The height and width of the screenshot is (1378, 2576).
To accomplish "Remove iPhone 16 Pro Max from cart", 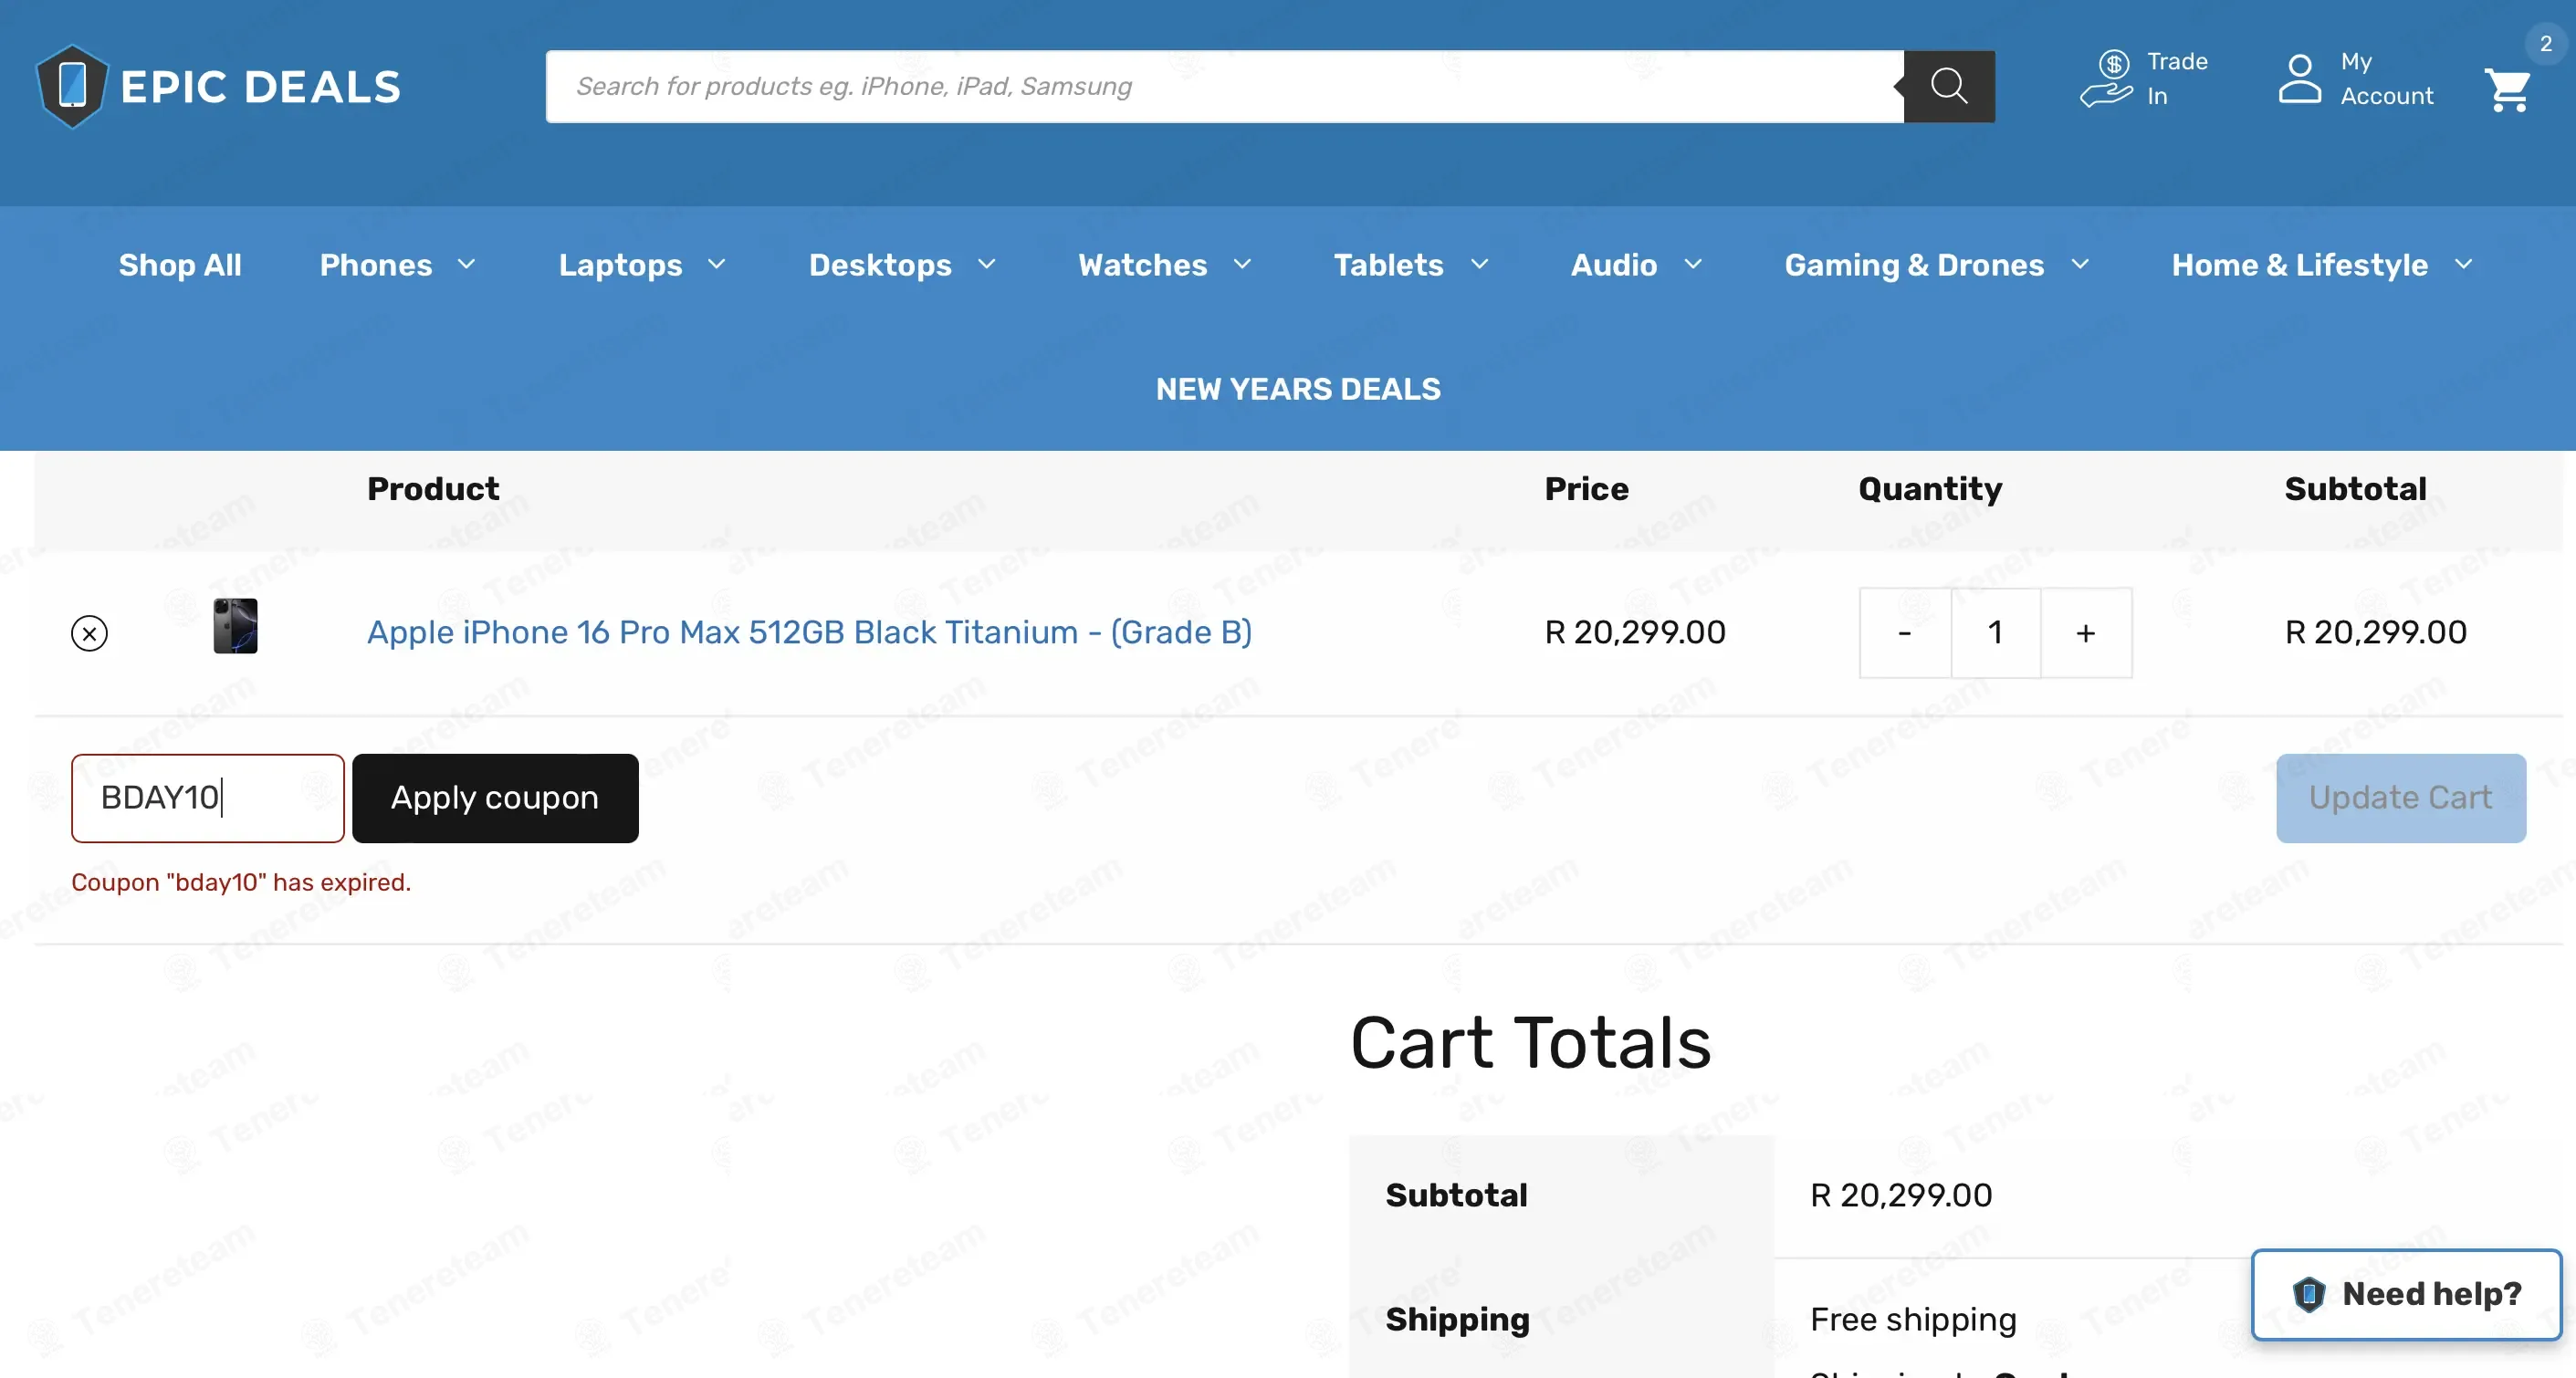I will click(89, 633).
